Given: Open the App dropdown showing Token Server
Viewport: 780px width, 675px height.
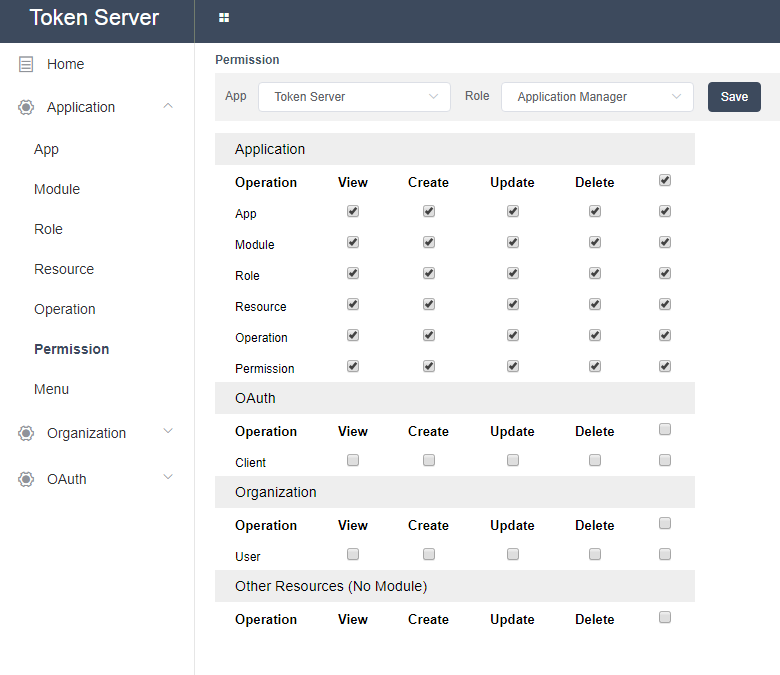Looking at the screenshot, I should [x=354, y=96].
